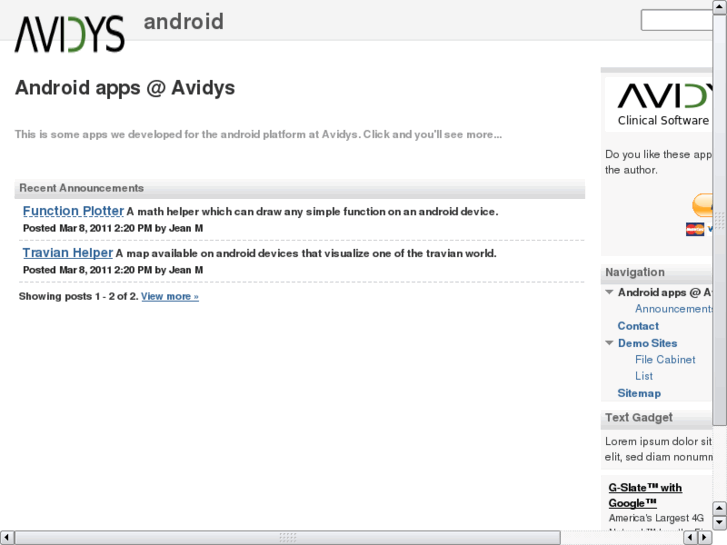Focus the search input field
727x545 pixels.
[x=676, y=20]
